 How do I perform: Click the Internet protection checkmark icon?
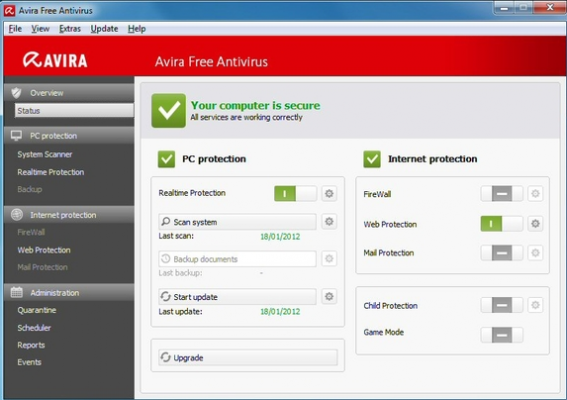[372, 159]
